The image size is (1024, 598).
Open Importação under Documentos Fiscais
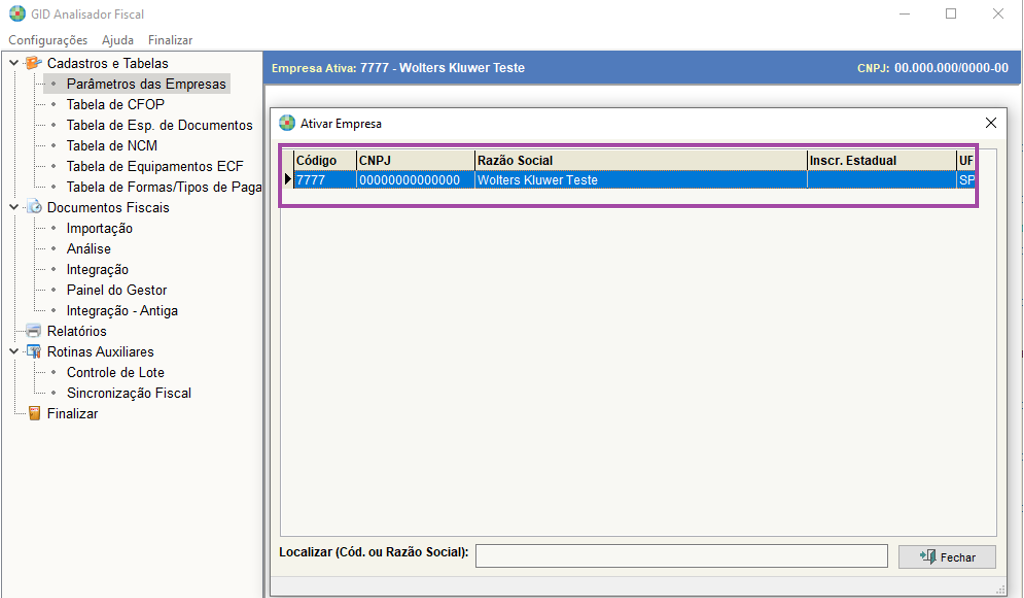coord(99,228)
